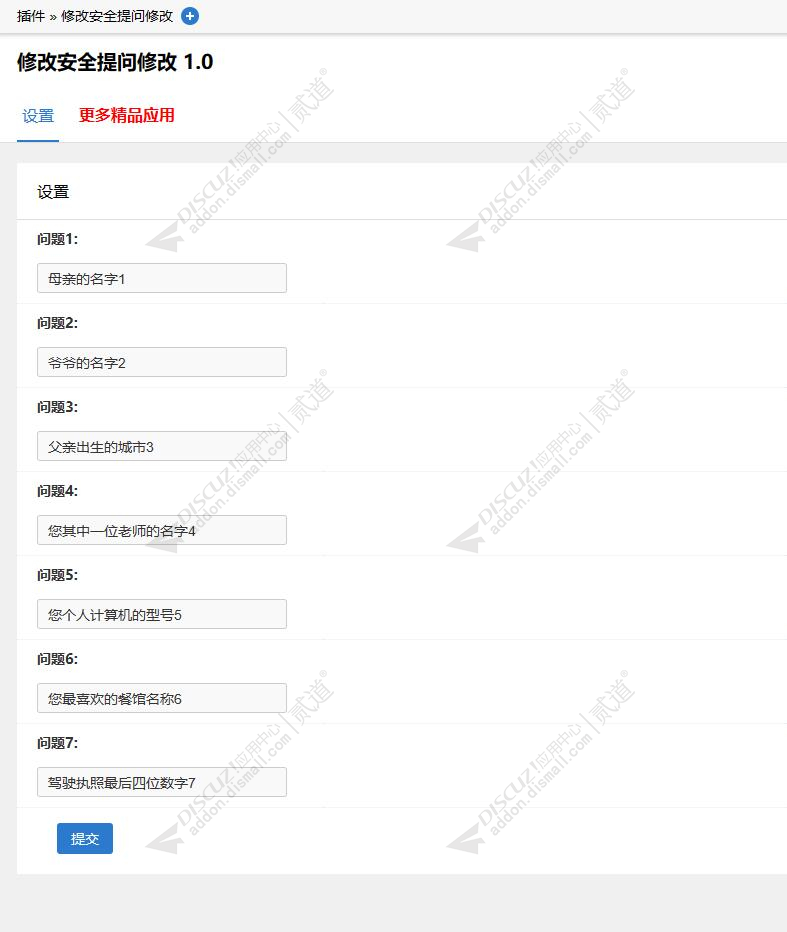Submit the form with 提交 button

pos(85,839)
